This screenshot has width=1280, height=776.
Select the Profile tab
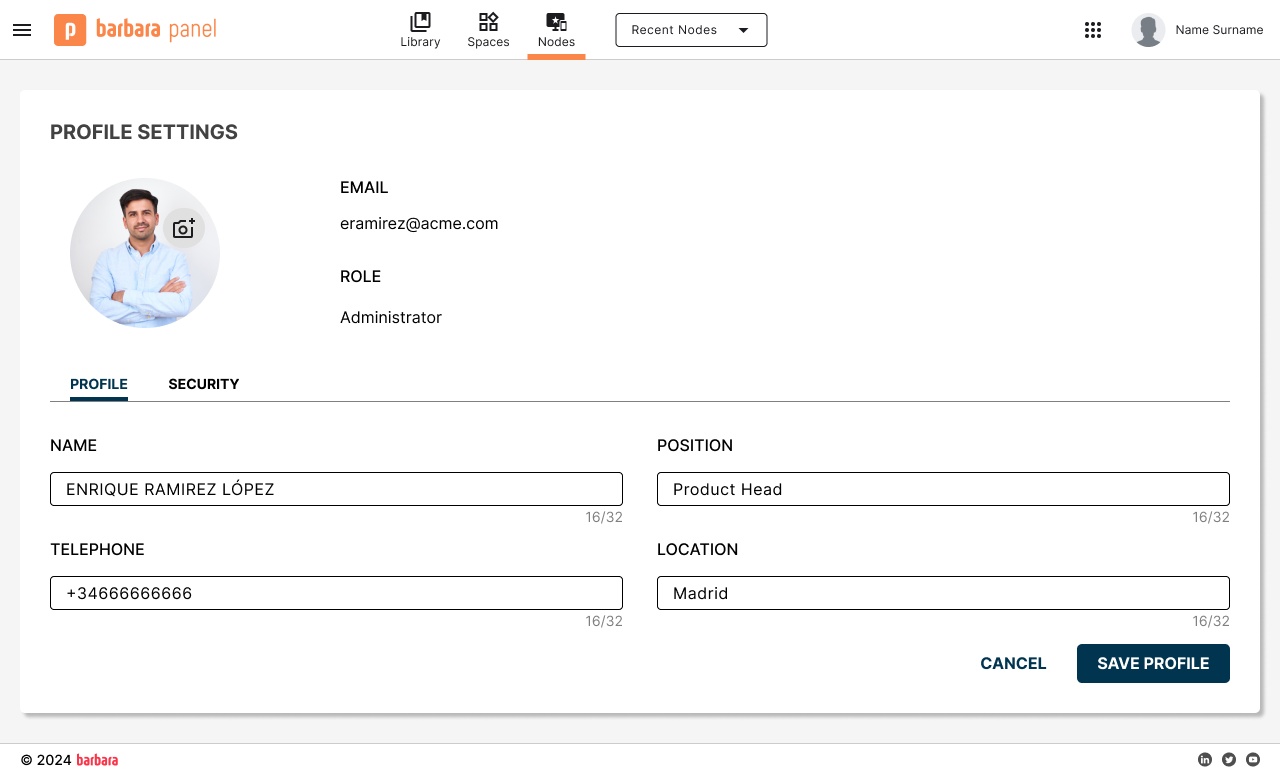(x=99, y=384)
